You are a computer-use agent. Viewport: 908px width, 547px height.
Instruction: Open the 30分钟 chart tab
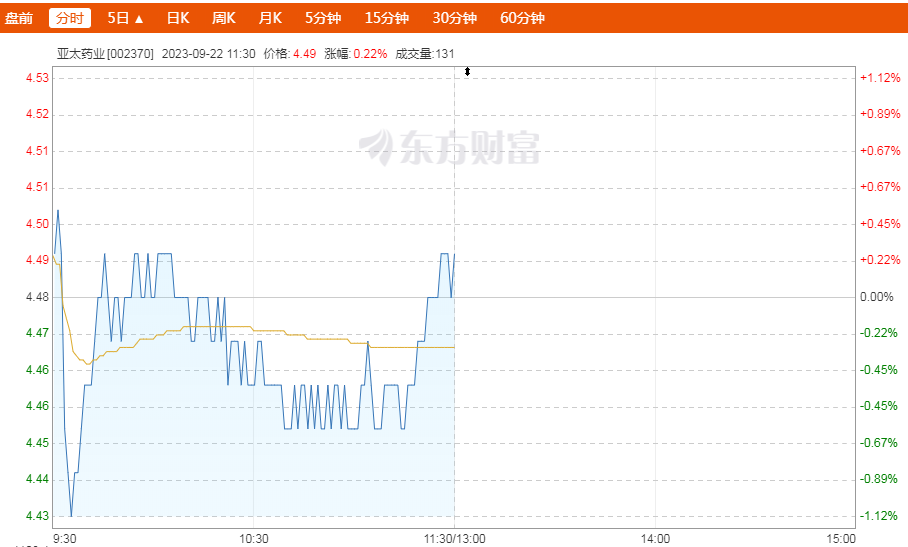pos(455,18)
